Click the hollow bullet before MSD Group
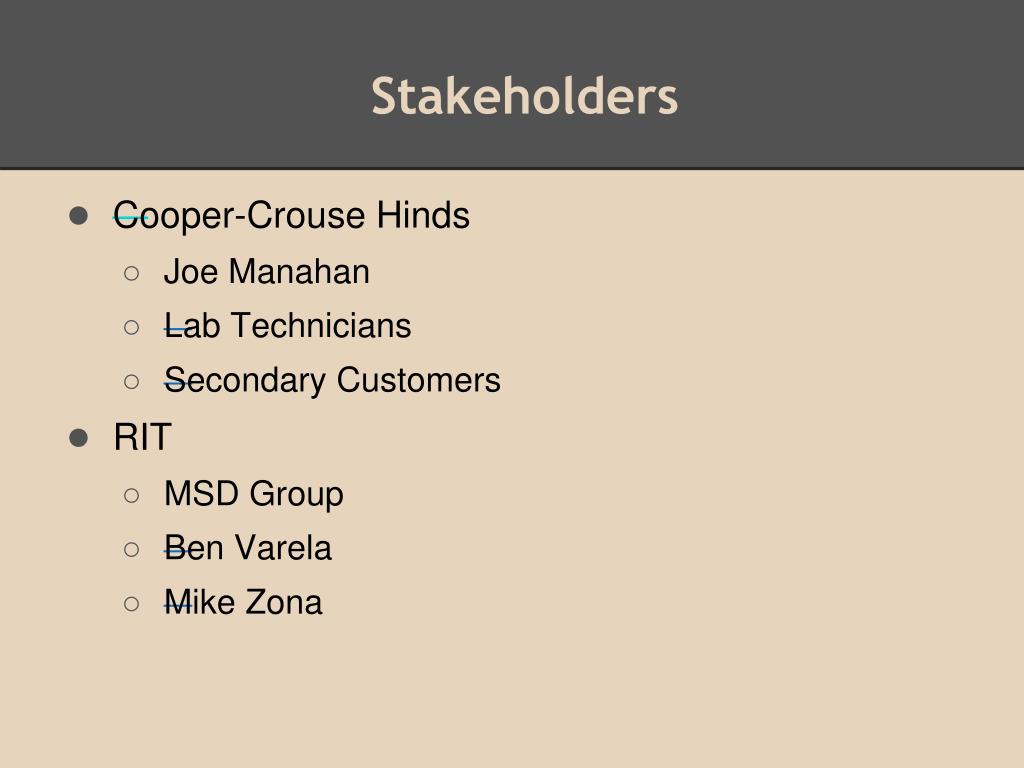This screenshot has width=1024, height=768. point(131,495)
